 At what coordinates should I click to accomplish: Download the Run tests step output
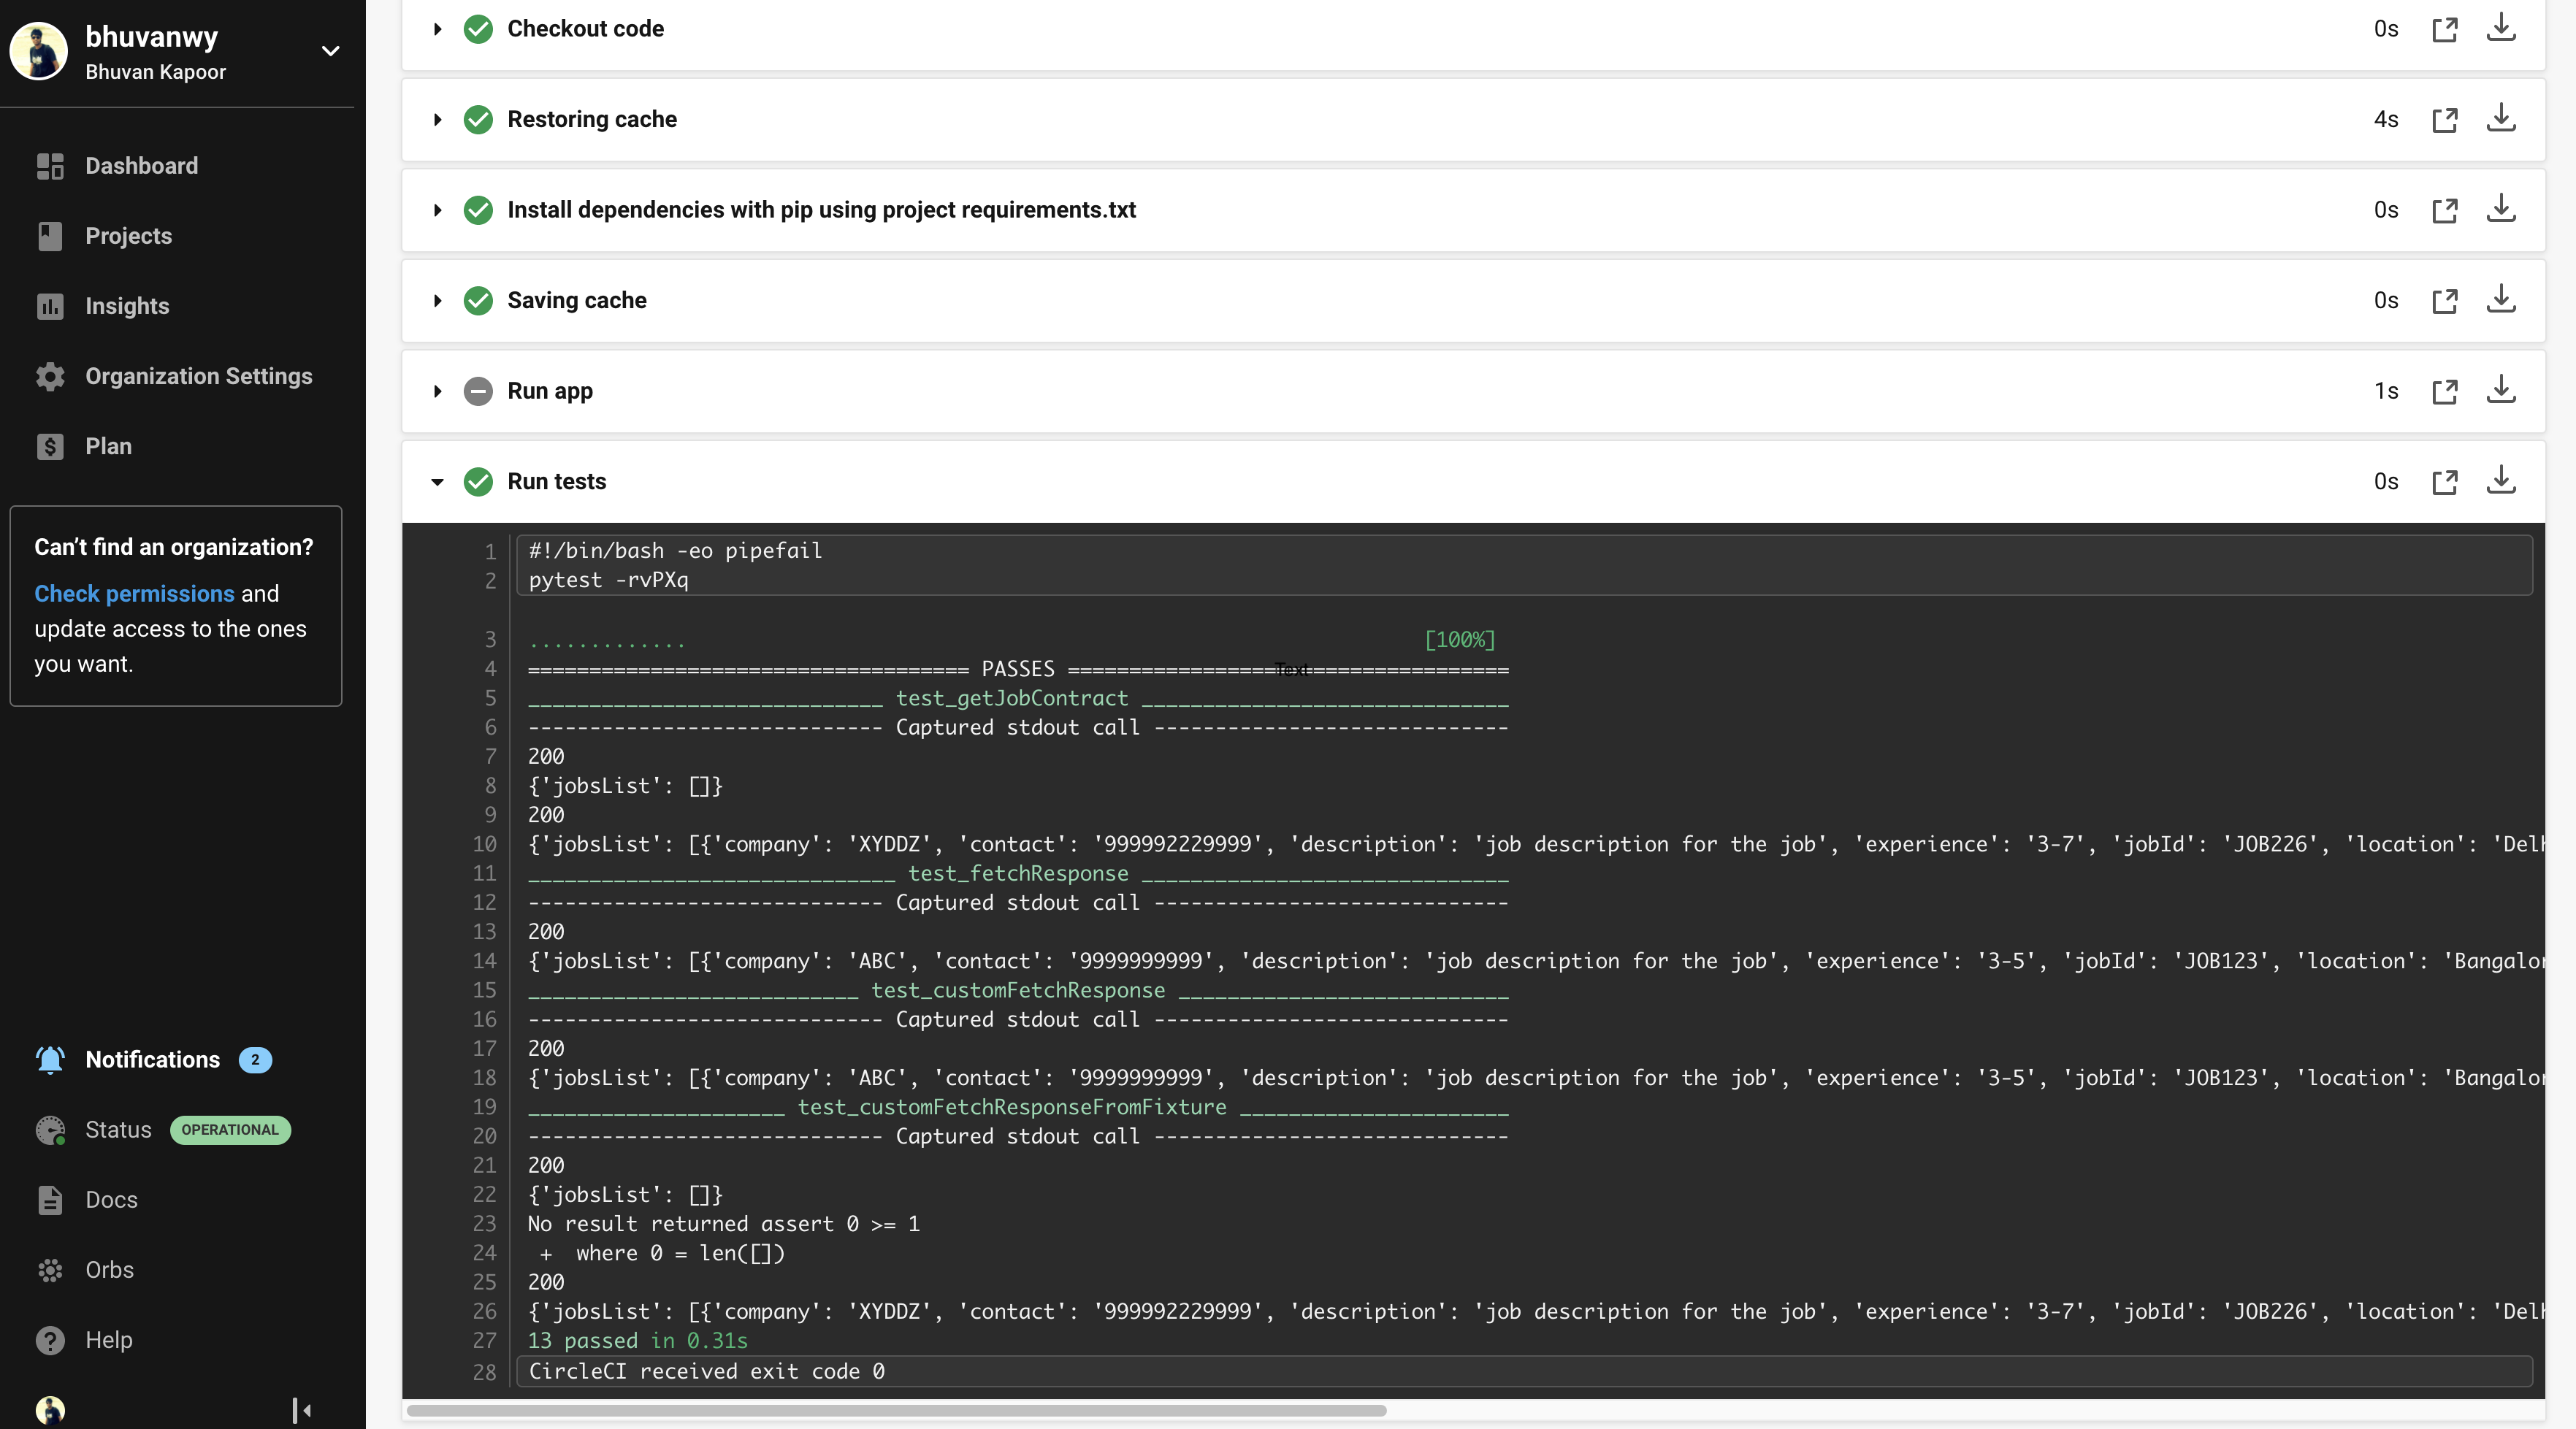(2501, 481)
